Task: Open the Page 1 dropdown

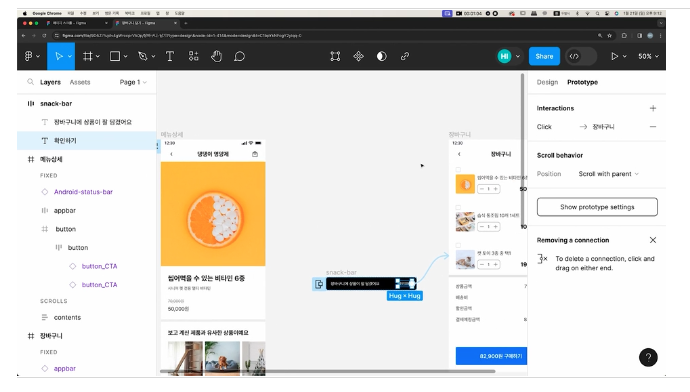Action: tap(133, 82)
